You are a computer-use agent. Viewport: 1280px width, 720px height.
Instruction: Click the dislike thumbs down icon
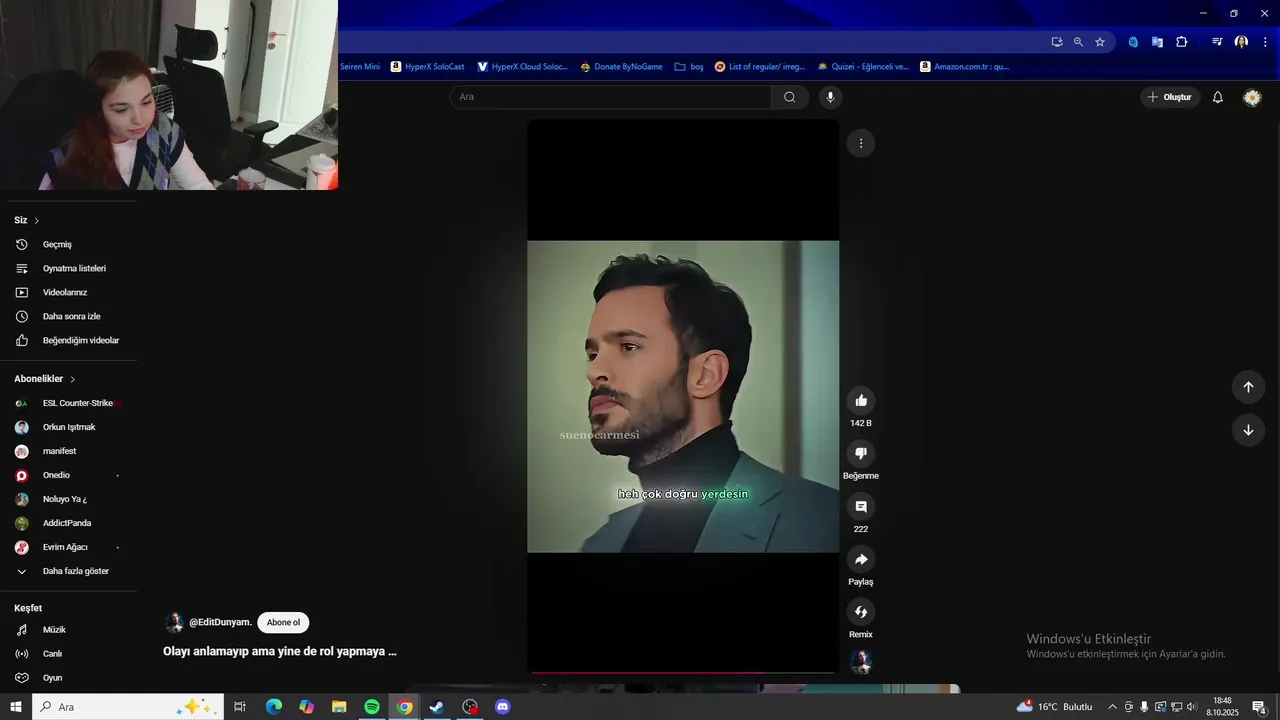click(x=861, y=454)
